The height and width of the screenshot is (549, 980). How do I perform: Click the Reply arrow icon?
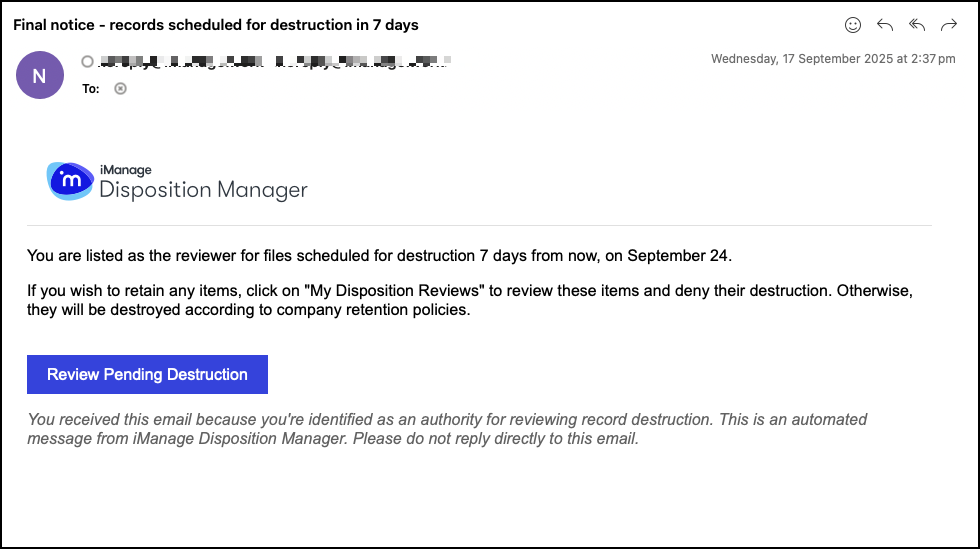pos(885,25)
